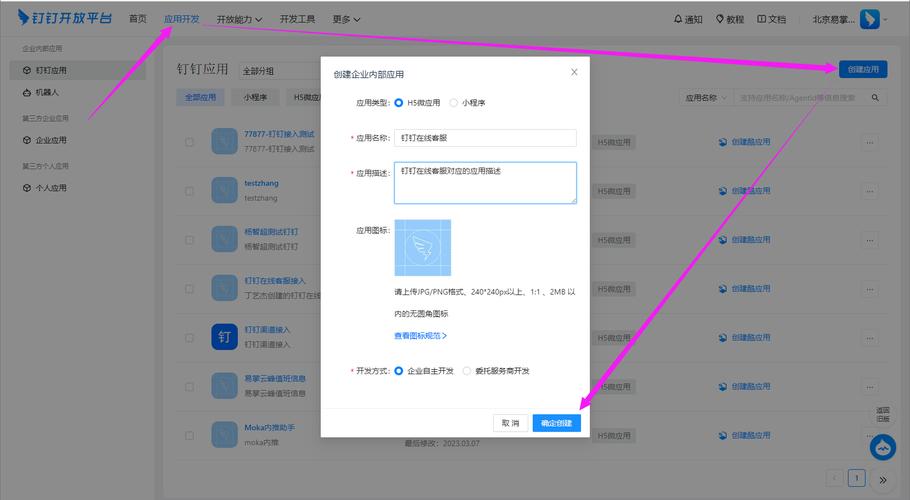Click the 应用图标 upload thumbnail
The image size is (910, 500).
[422, 248]
